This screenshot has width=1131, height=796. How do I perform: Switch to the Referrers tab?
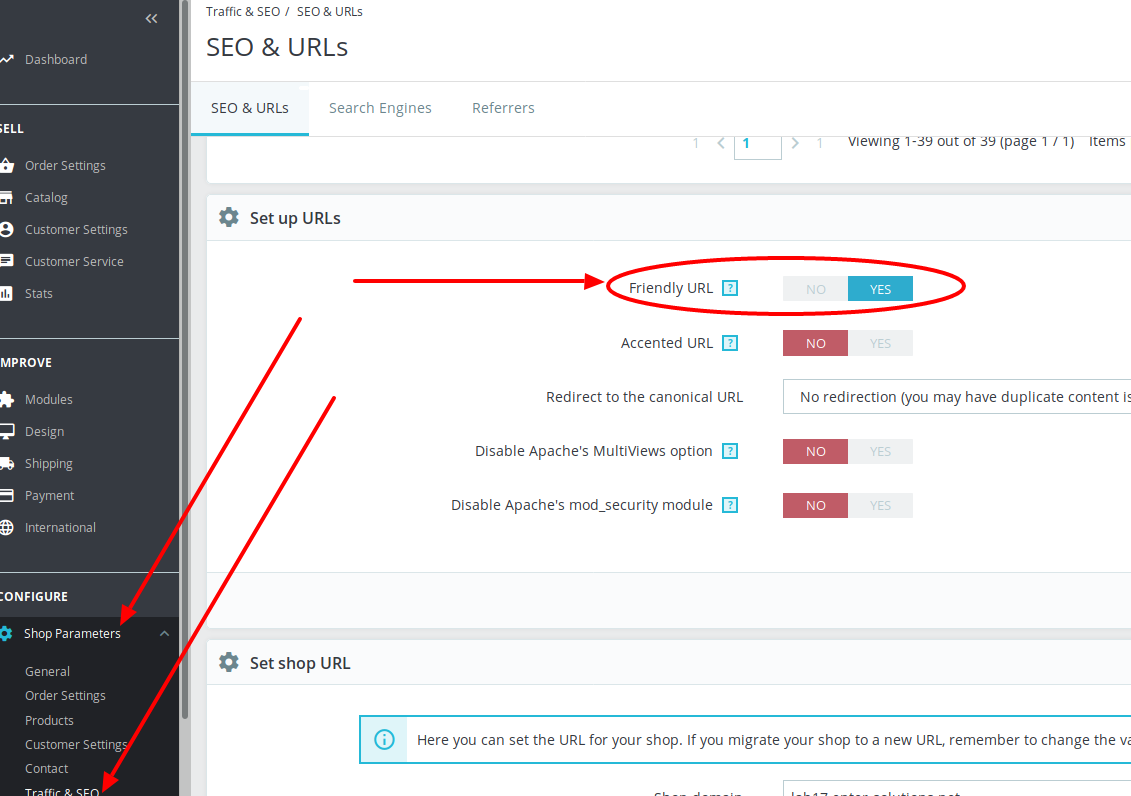[503, 108]
